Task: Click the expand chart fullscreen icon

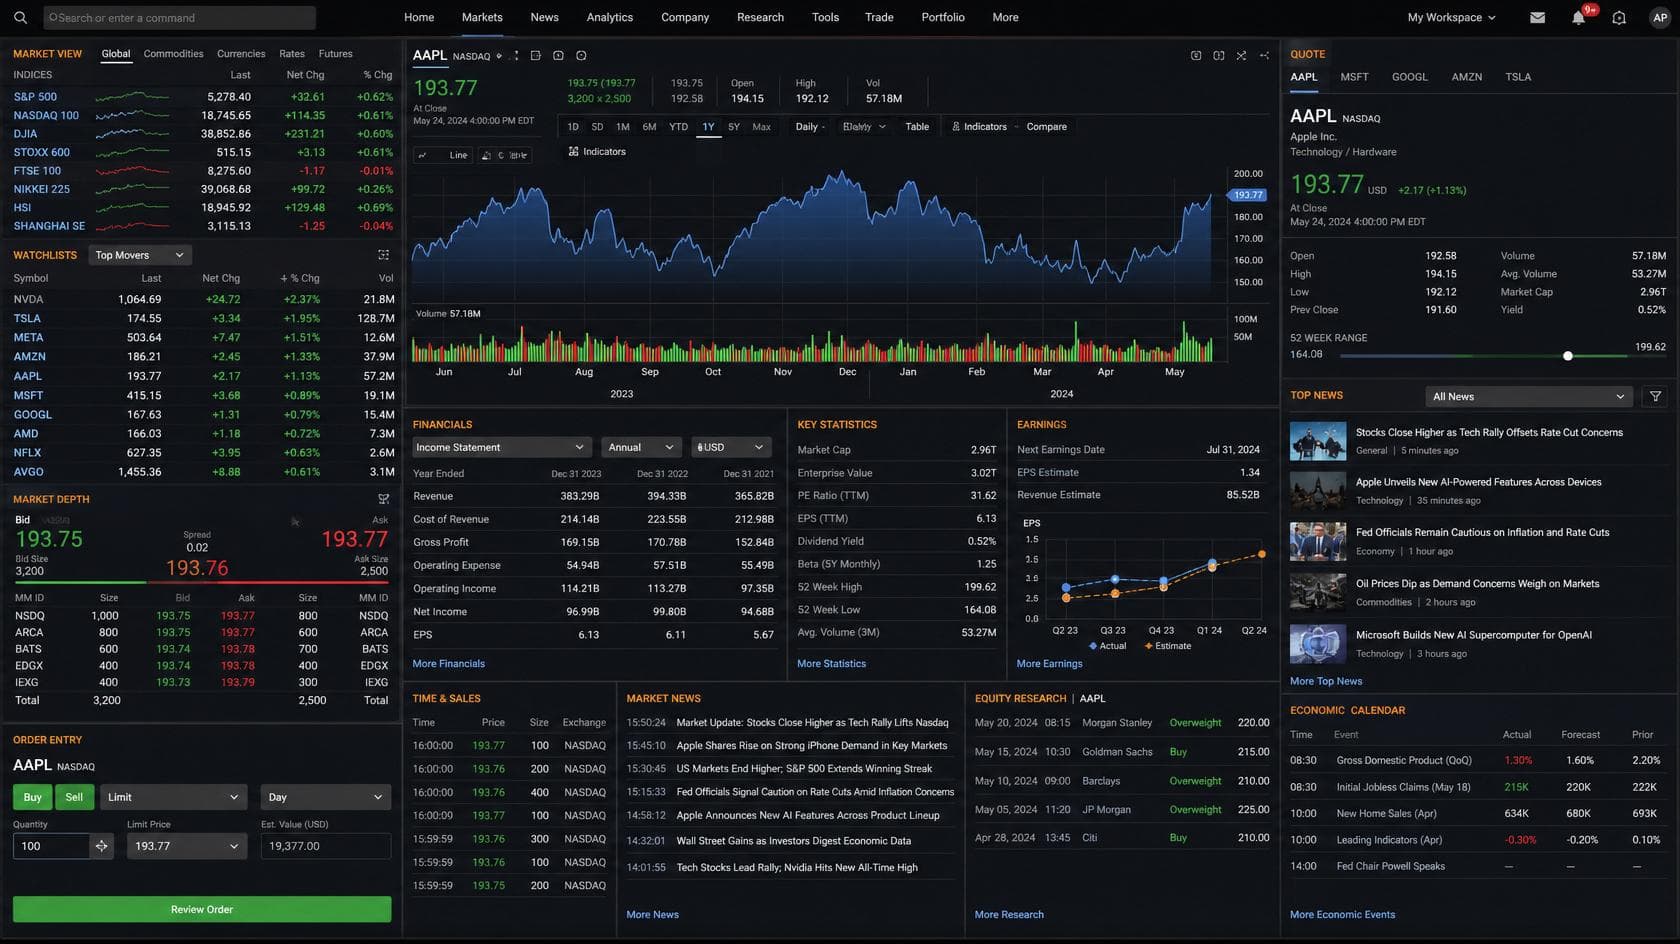Action: click(x=1241, y=56)
